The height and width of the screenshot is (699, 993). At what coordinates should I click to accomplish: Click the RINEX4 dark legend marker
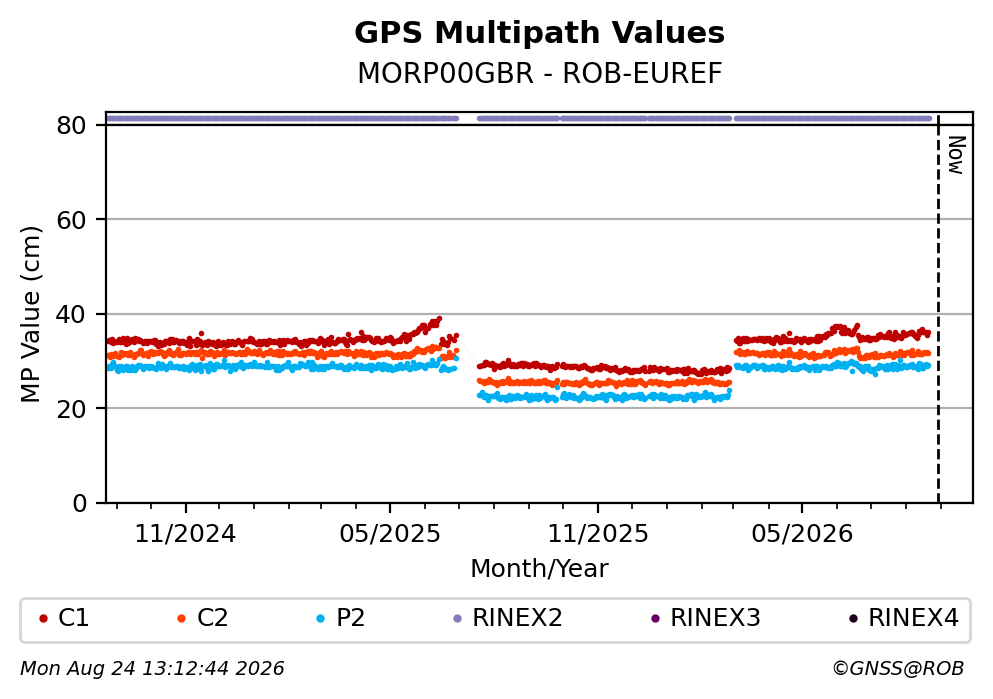[x=854, y=619]
